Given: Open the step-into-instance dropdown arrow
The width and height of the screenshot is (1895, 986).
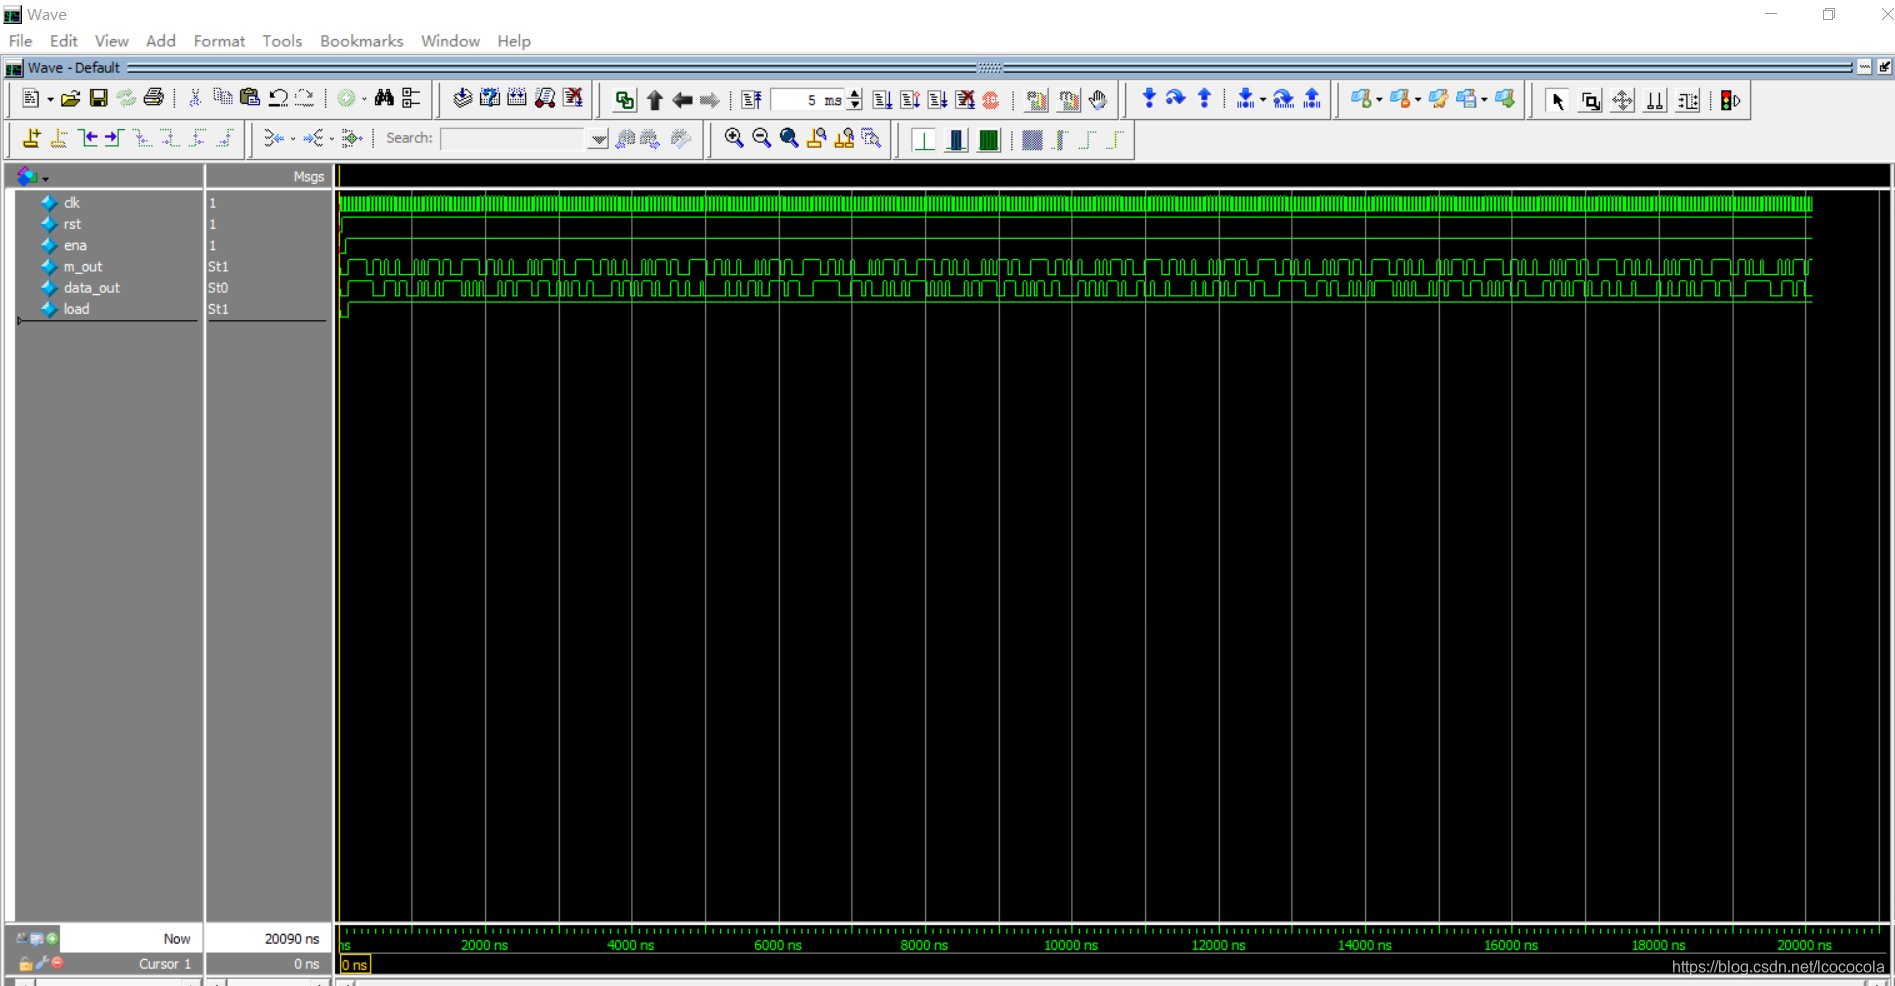Looking at the screenshot, I should tap(1263, 99).
